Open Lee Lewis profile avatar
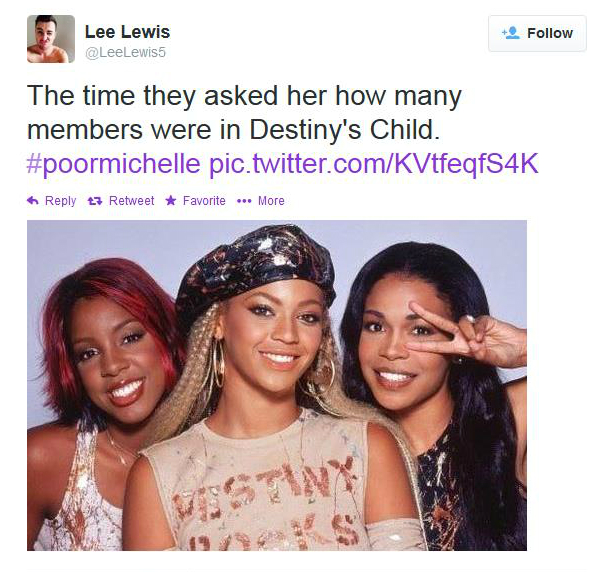The width and height of the screenshot is (599, 572). point(51,39)
